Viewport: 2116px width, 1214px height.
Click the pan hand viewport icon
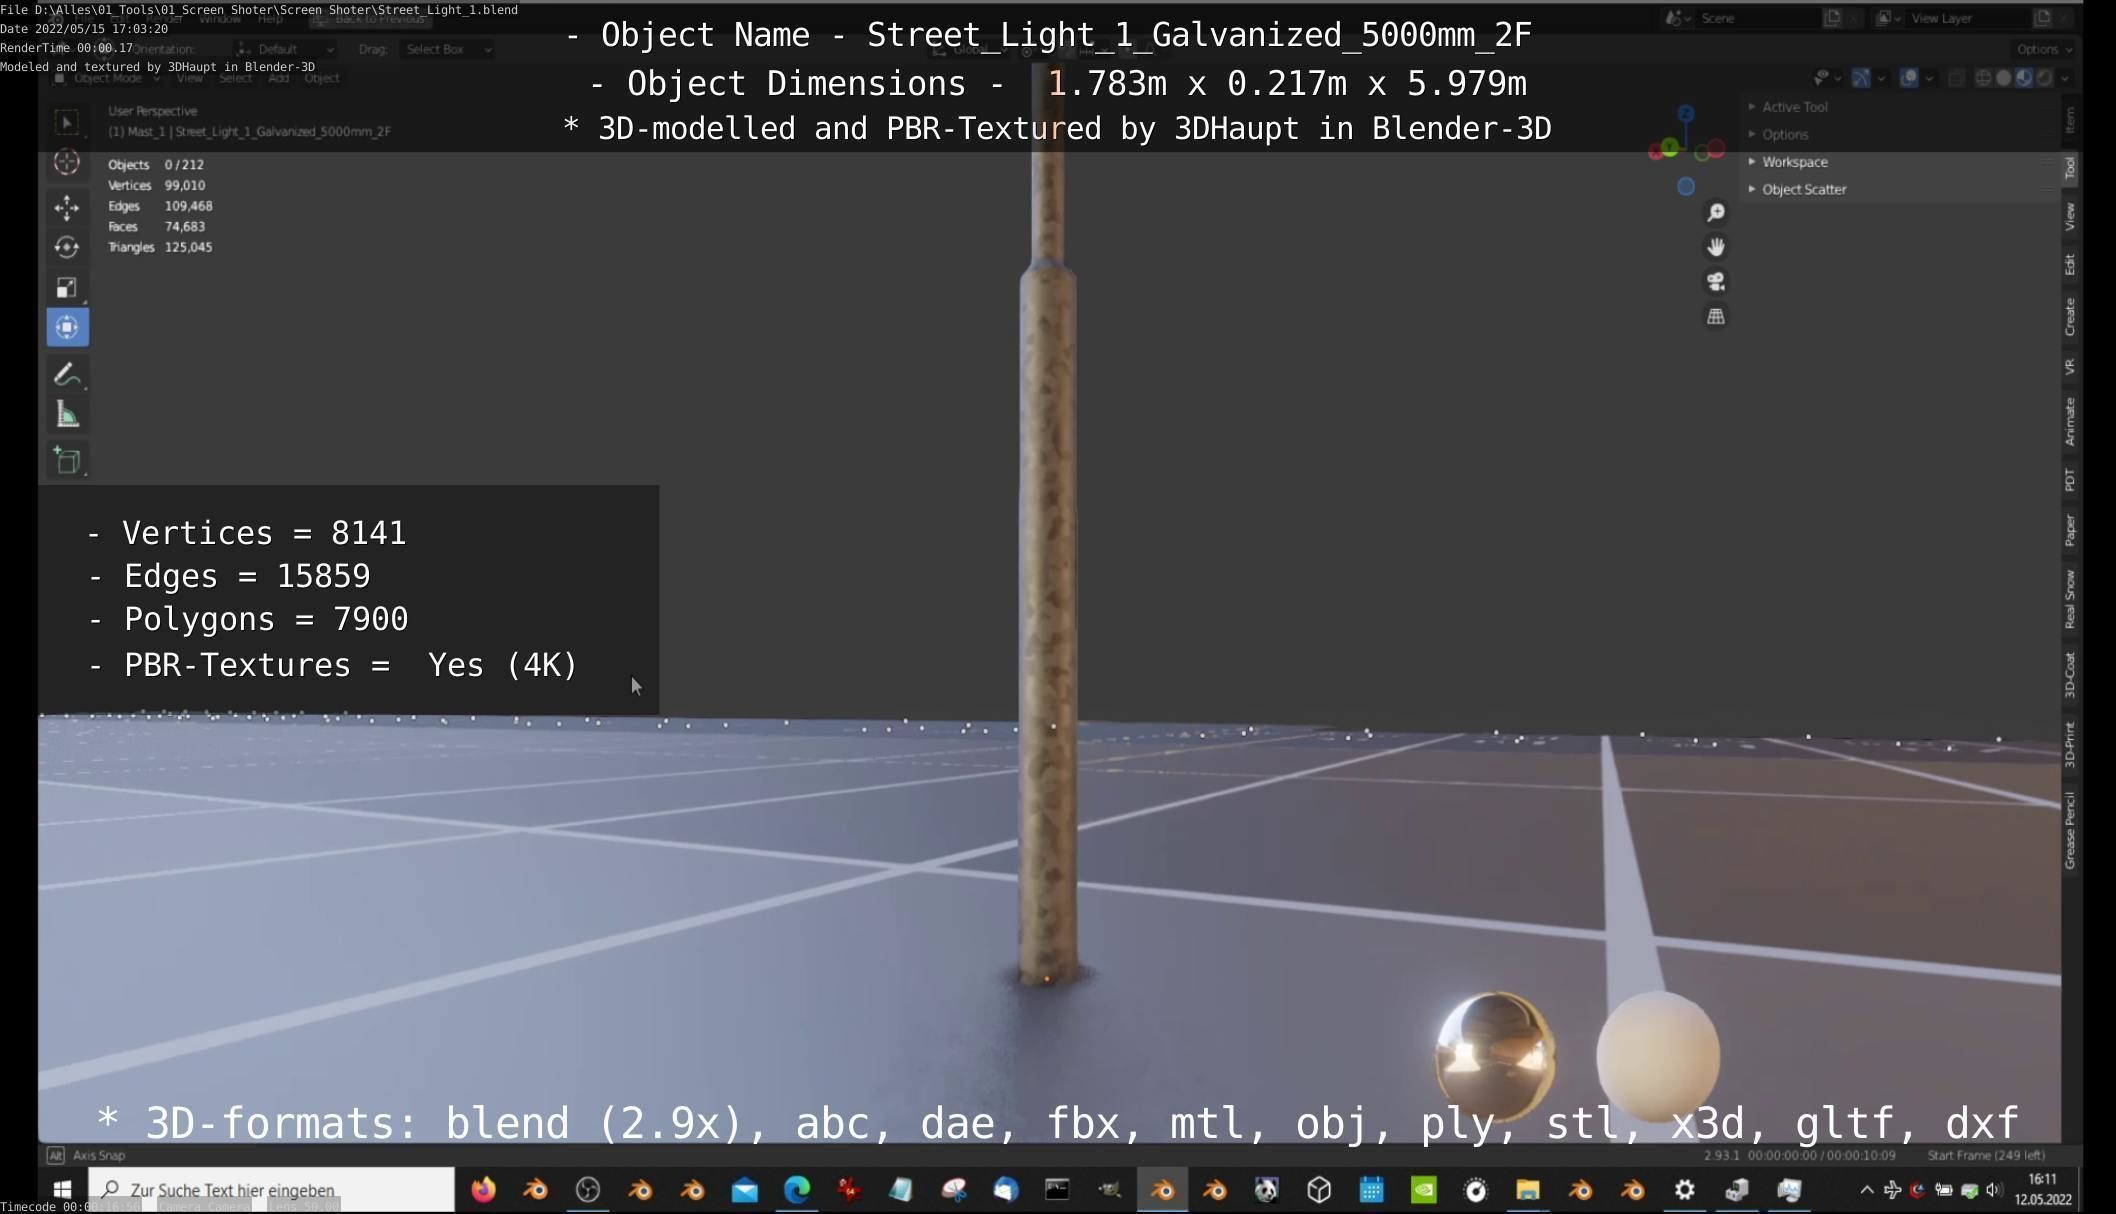[x=1716, y=247]
